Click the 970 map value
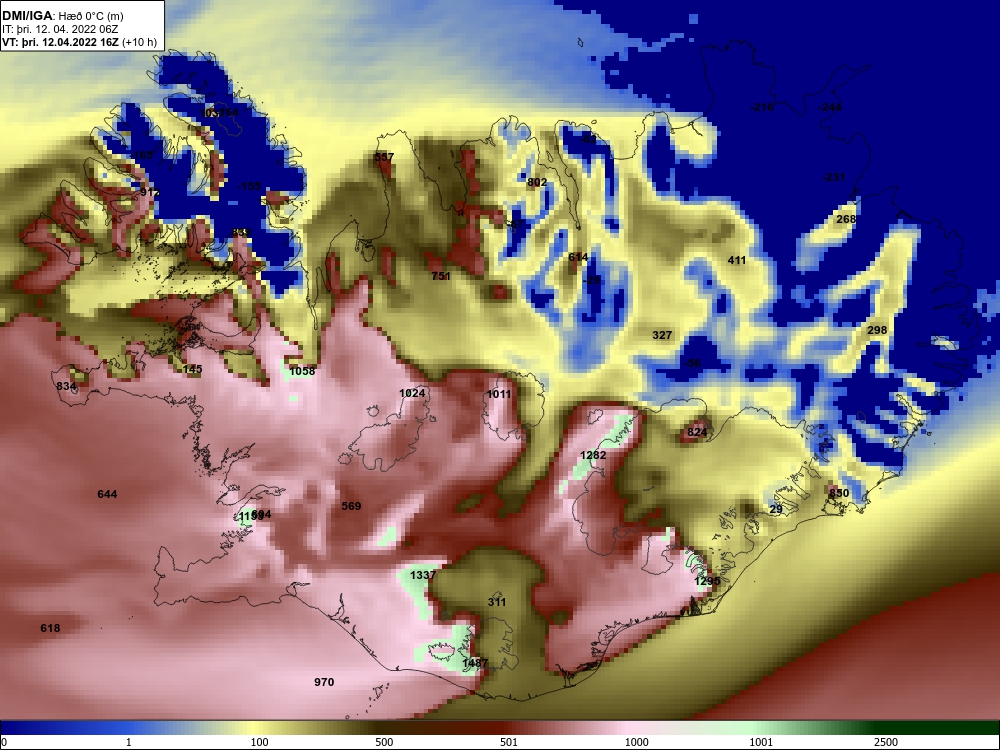Image resolution: width=1000 pixels, height=750 pixels. tap(324, 682)
